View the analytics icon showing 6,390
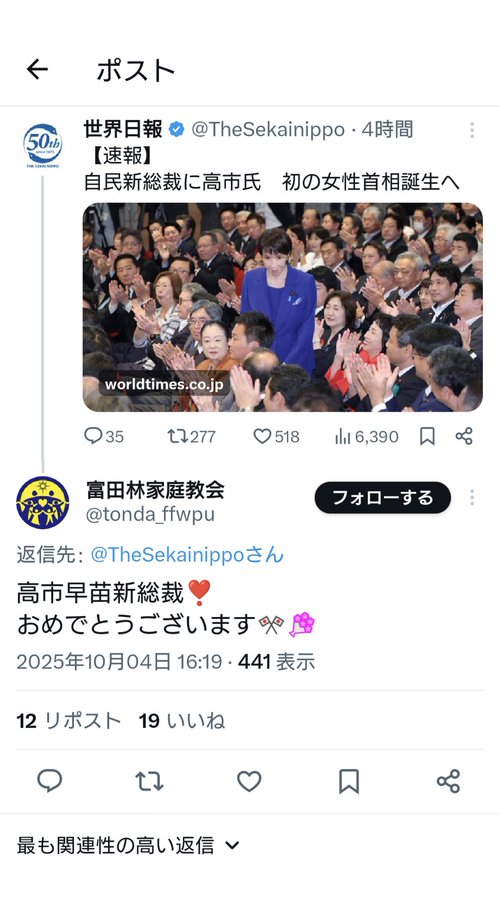This screenshot has width=499, height=900. click(x=366, y=436)
